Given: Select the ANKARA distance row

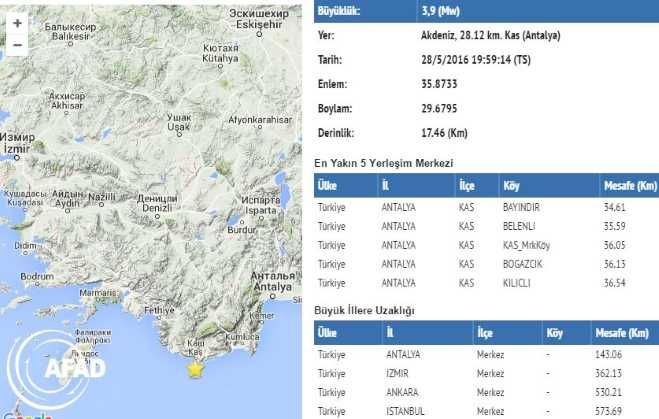Looking at the screenshot, I should (486, 392).
